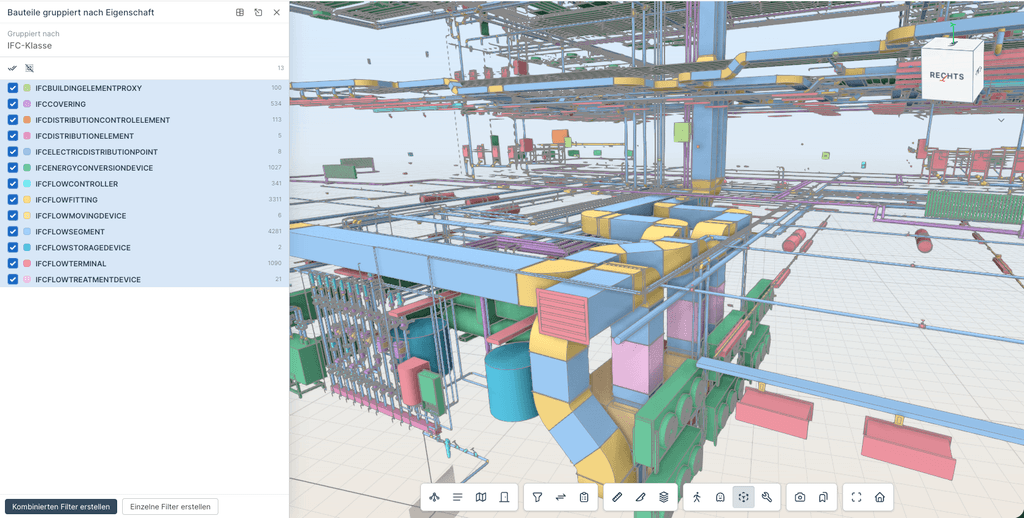Open the list lines toolbar icon
The width and height of the screenshot is (1024, 518).
[458, 497]
